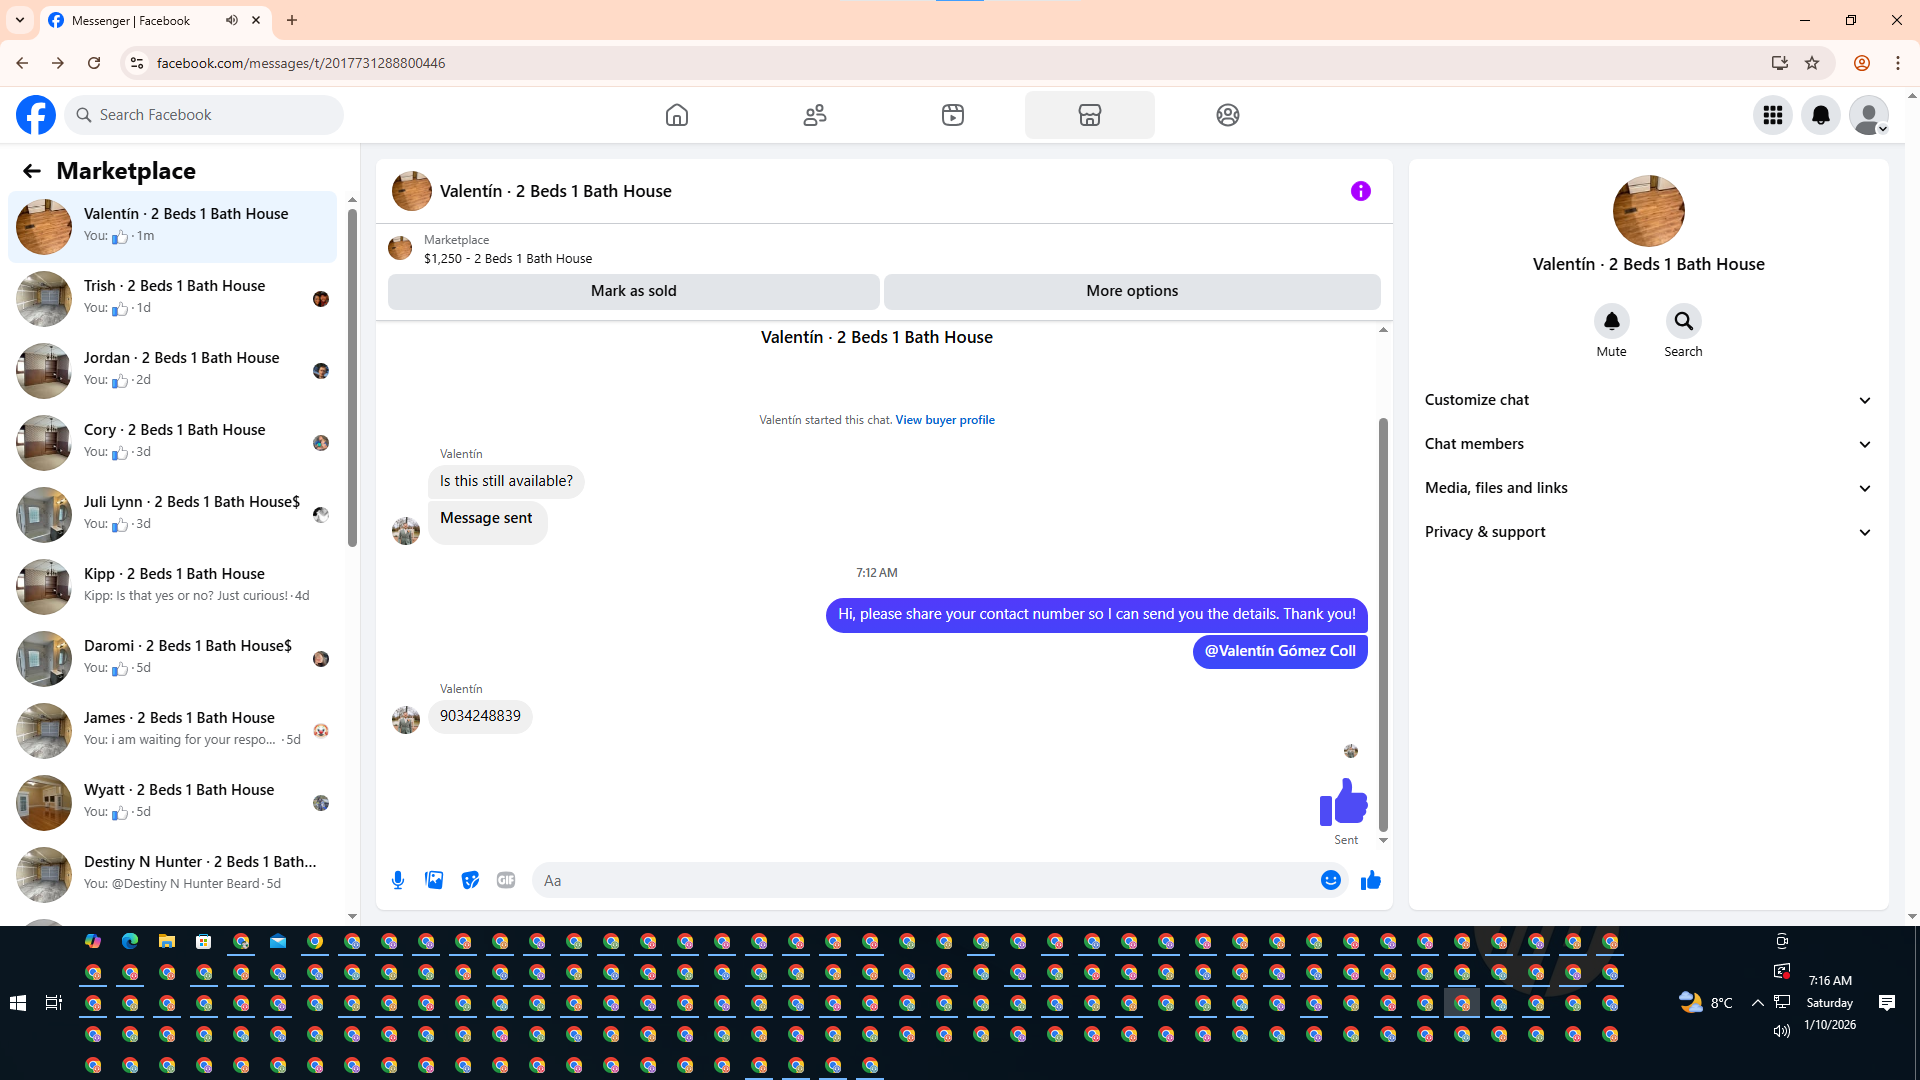Open Facebook notifications bell
The width and height of the screenshot is (1920, 1080).
[x=1820, y=115]
